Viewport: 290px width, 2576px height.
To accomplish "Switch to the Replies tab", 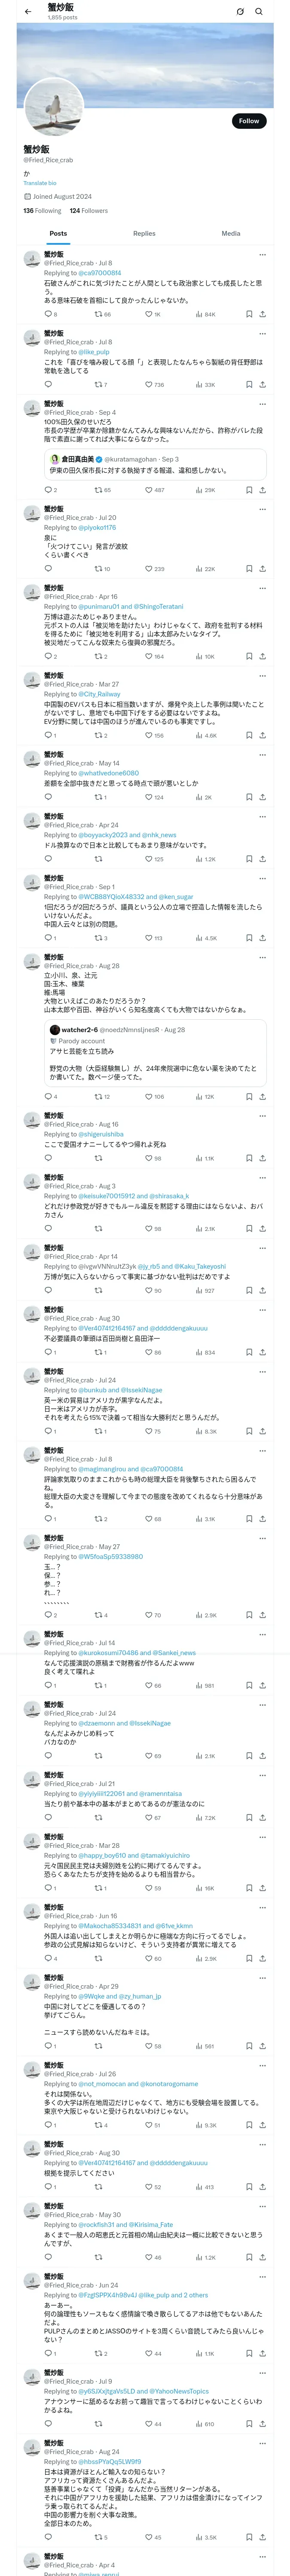I will (144, 233).
